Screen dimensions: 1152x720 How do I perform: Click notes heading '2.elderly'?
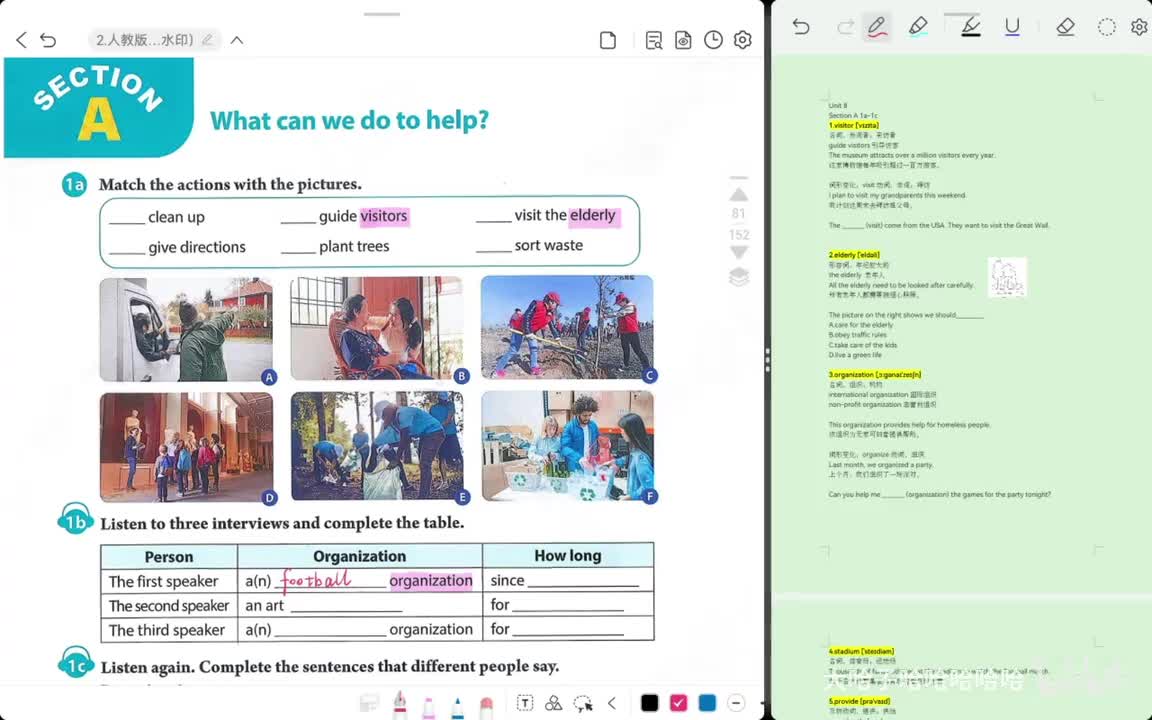(x=854, y=254)
